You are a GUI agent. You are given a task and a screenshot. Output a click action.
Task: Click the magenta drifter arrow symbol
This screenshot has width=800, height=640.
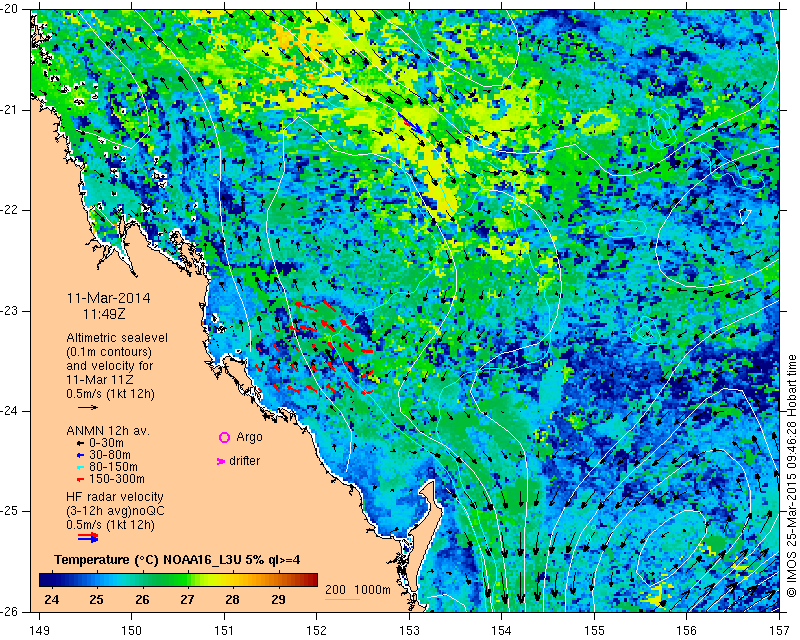pos(221,461)
